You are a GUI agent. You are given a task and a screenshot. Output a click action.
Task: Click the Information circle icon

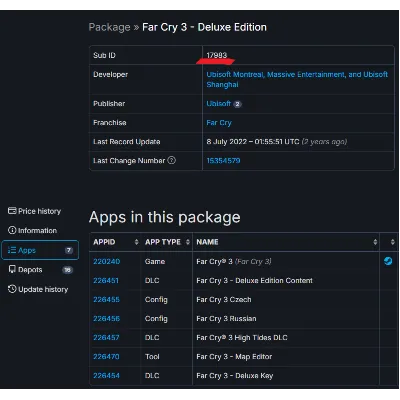[x=12, y=230]
